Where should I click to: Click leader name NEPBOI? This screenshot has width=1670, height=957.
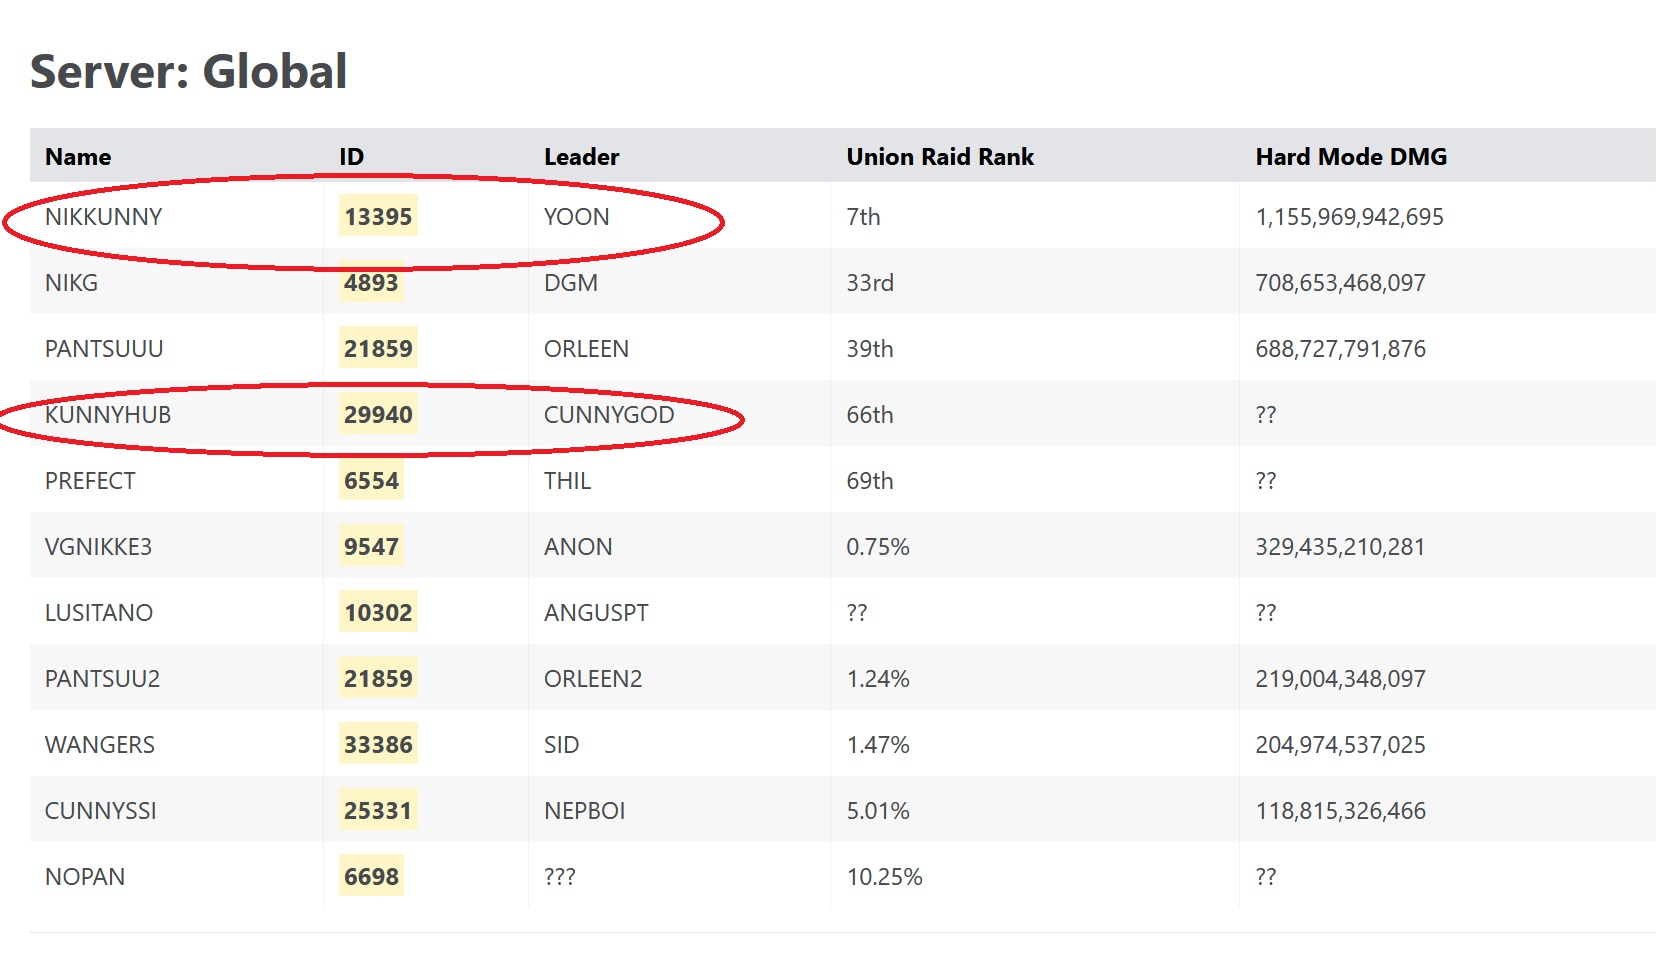tap(584, 811)
